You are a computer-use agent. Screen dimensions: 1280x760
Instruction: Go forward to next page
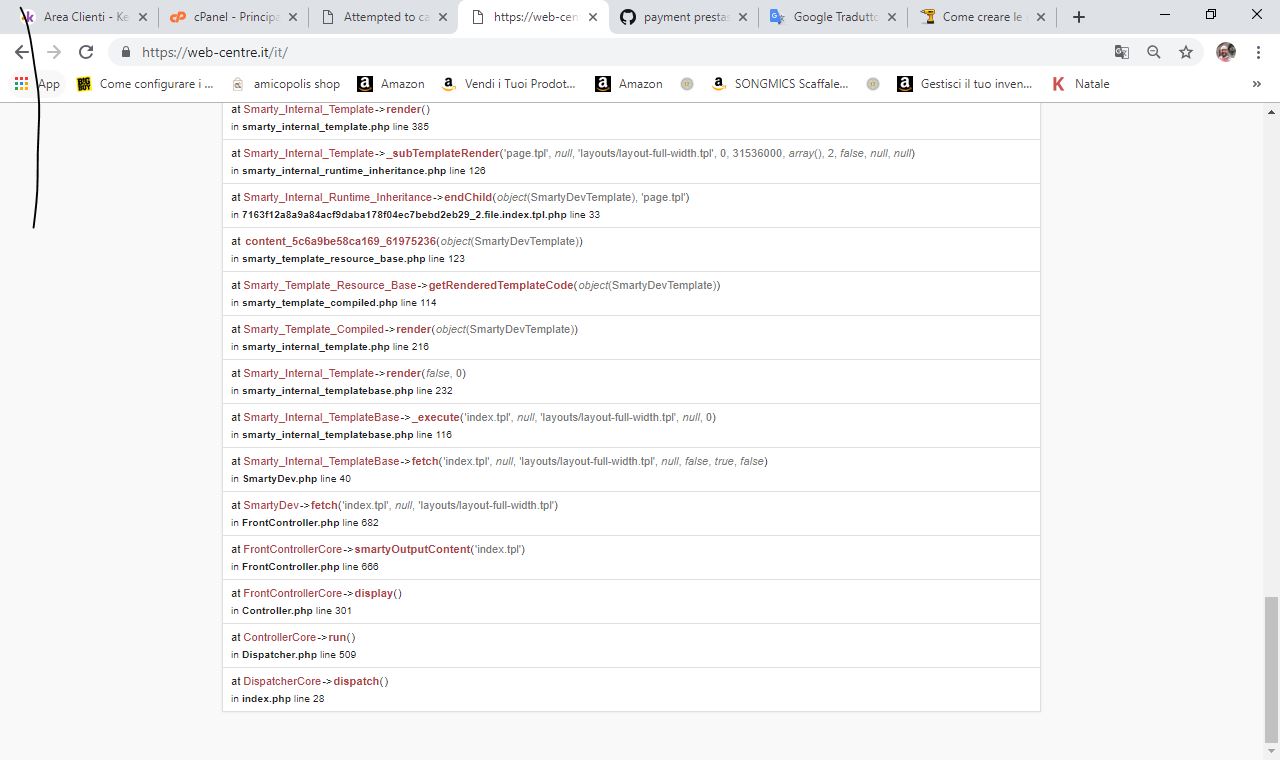tap(54, 52)
